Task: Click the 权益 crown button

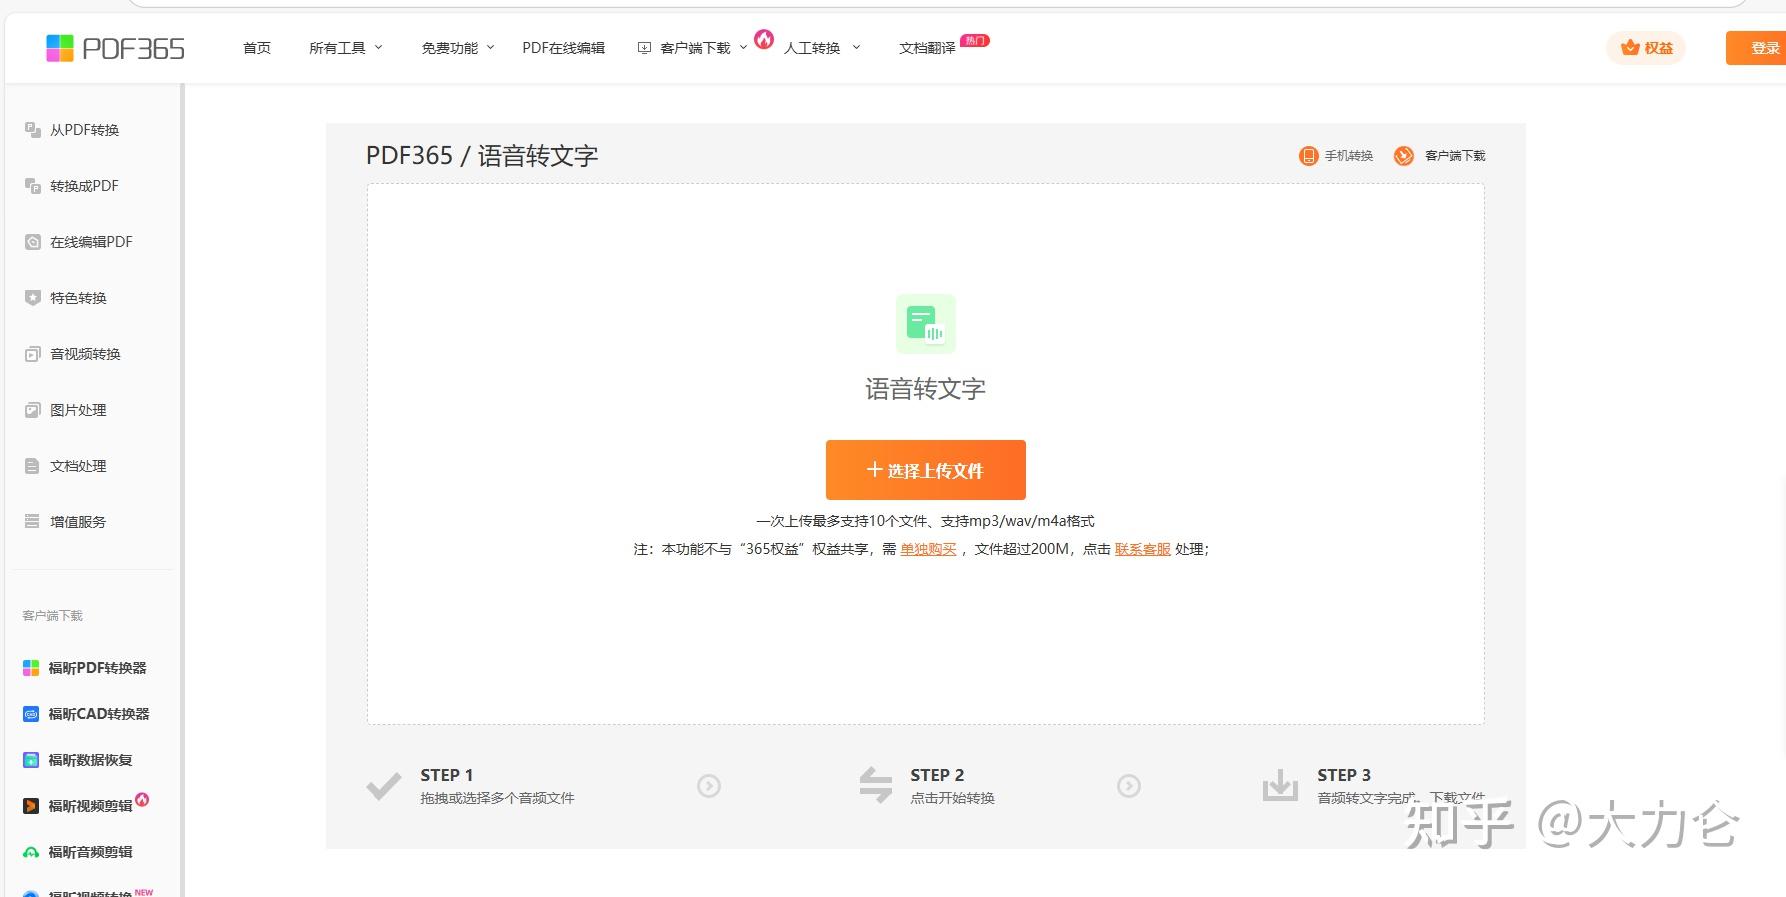Action: [1646, 48]
